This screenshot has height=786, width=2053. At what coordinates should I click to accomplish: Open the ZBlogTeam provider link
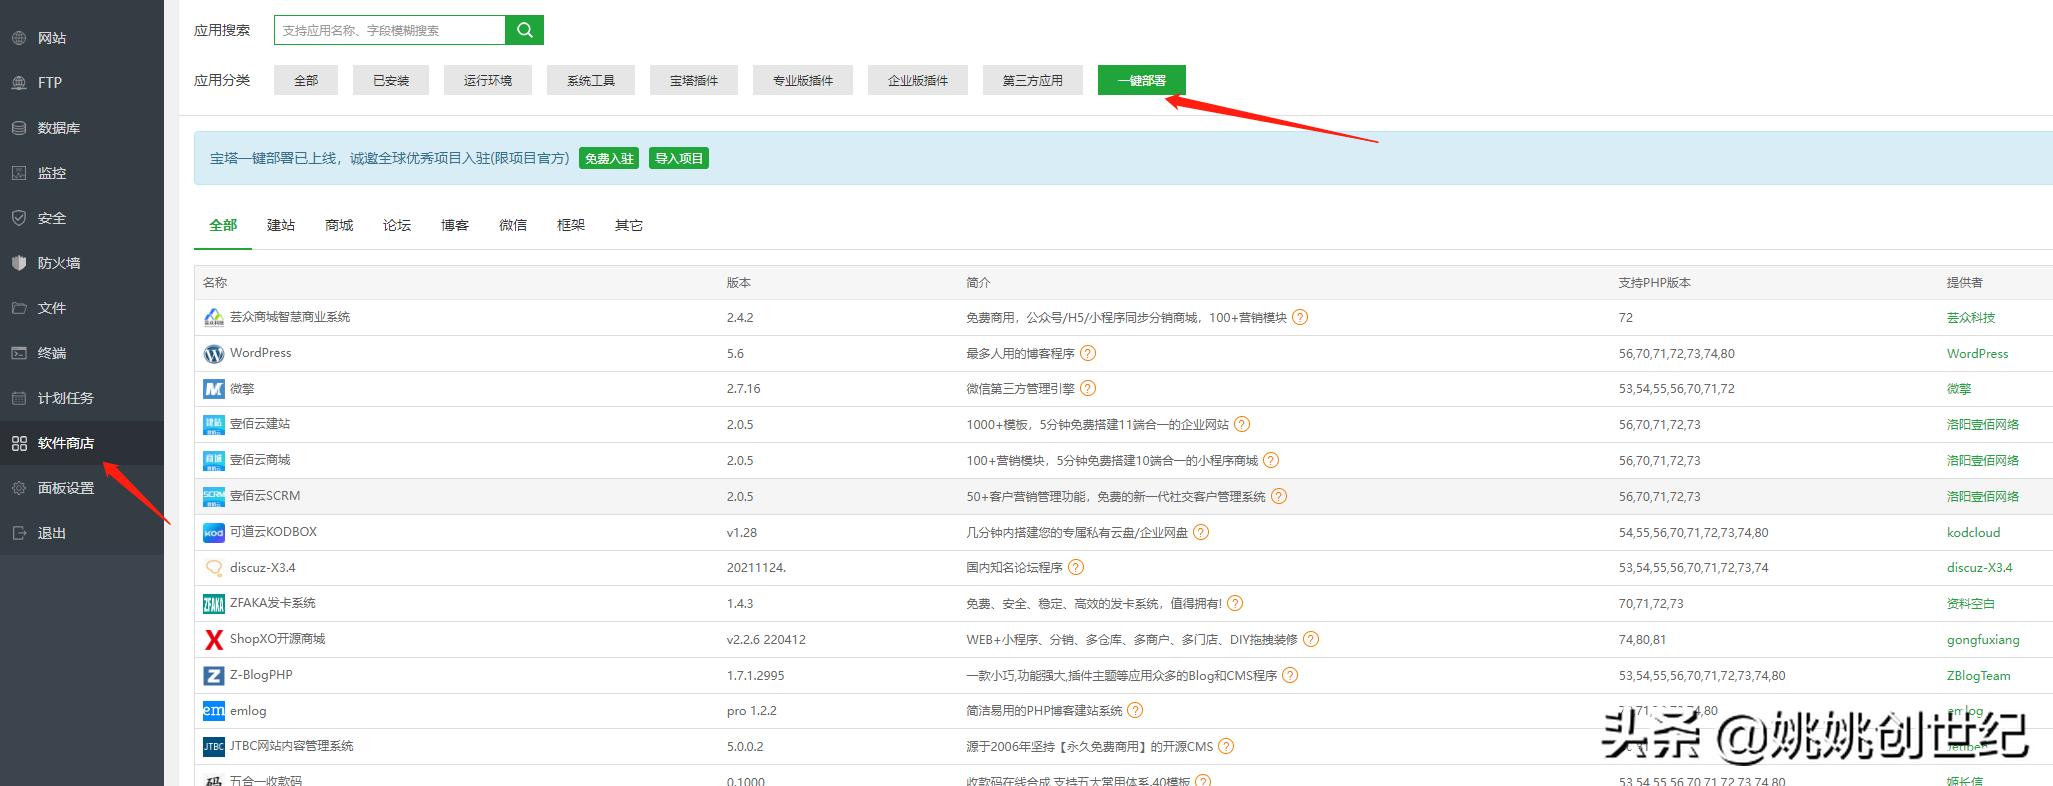coord(1978,675)
